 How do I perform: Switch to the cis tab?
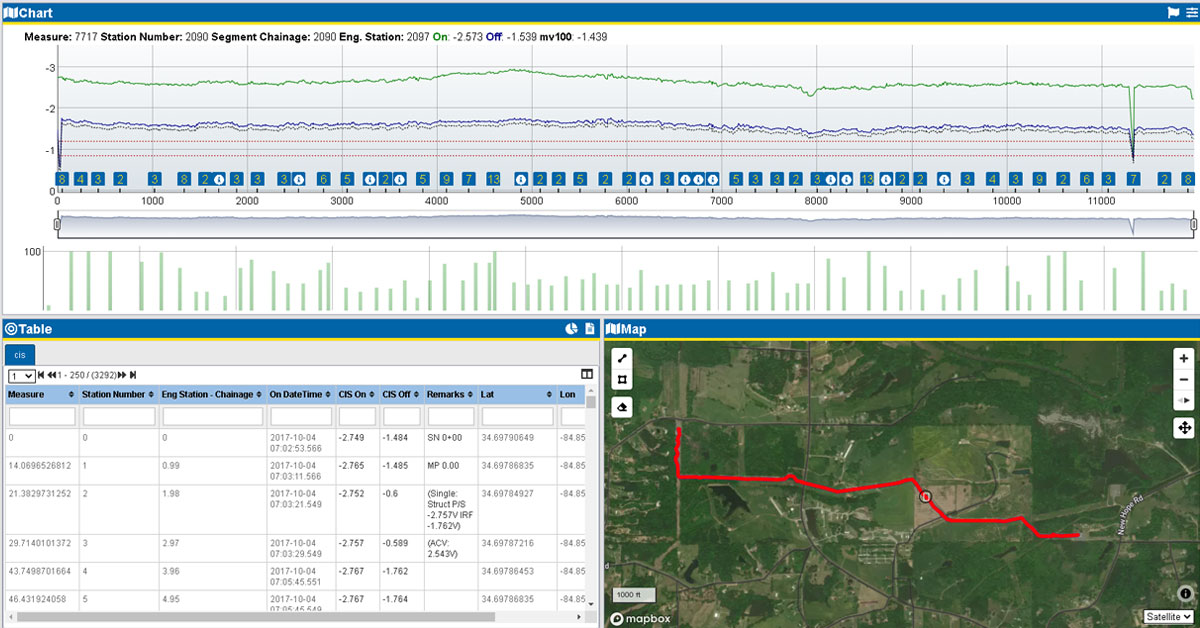tap(20, 354)
